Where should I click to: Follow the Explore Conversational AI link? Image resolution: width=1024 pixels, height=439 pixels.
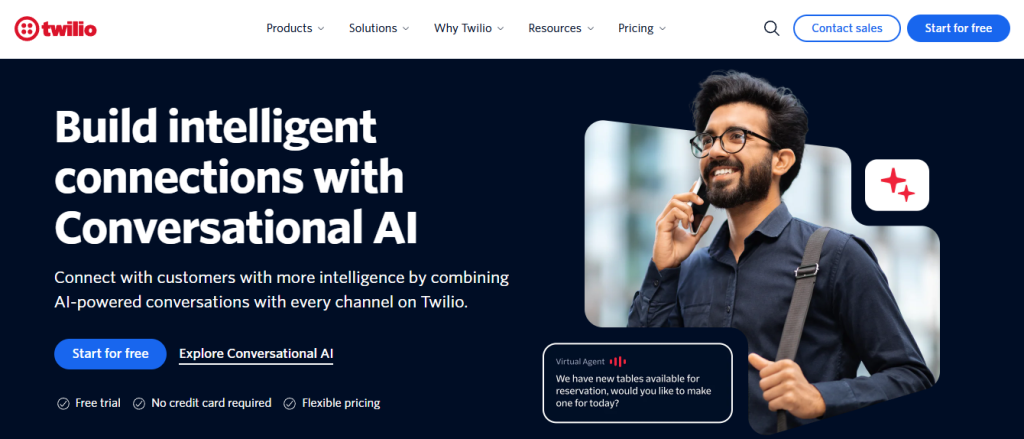click(256, 354)
